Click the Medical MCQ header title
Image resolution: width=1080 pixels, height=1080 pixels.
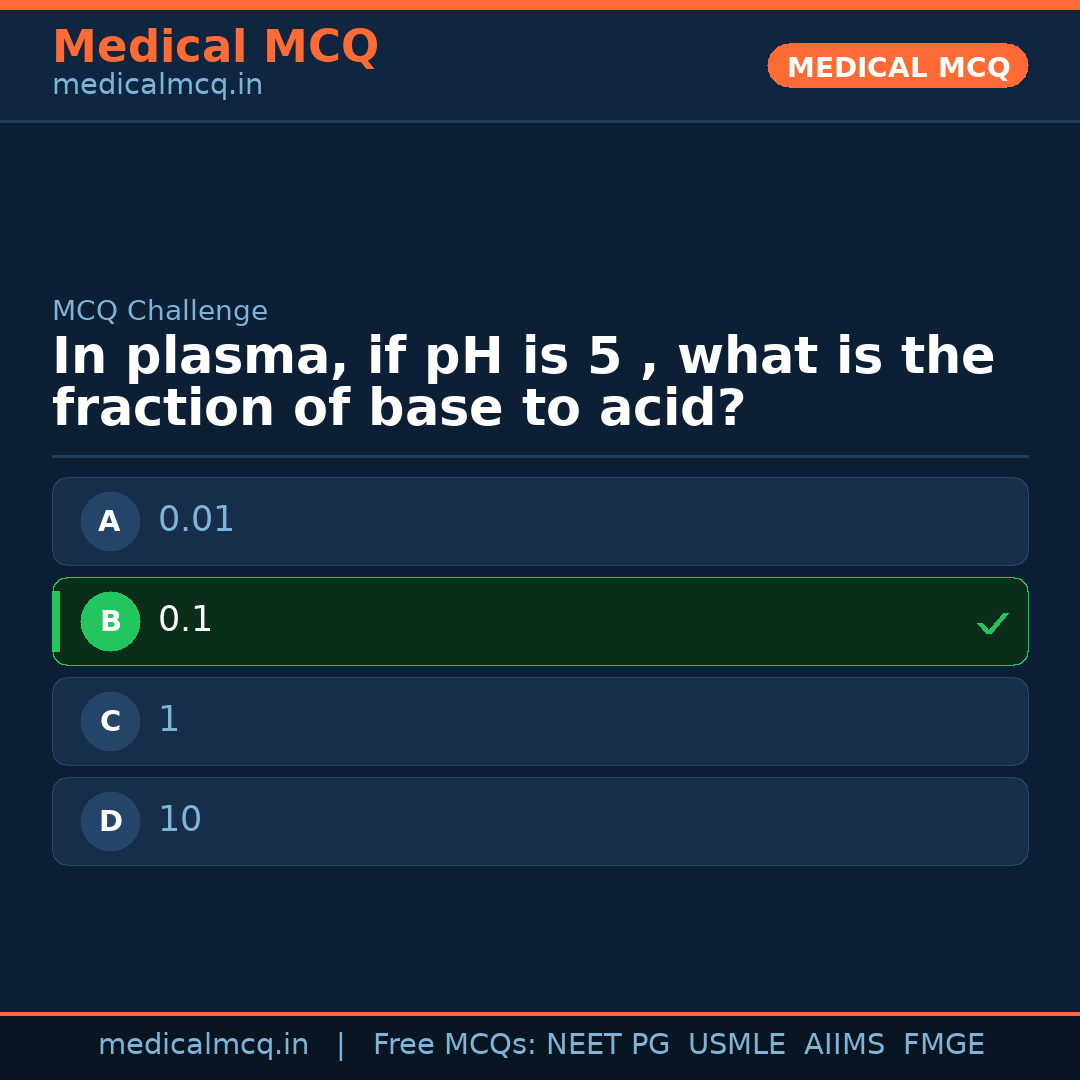[215, 47]
